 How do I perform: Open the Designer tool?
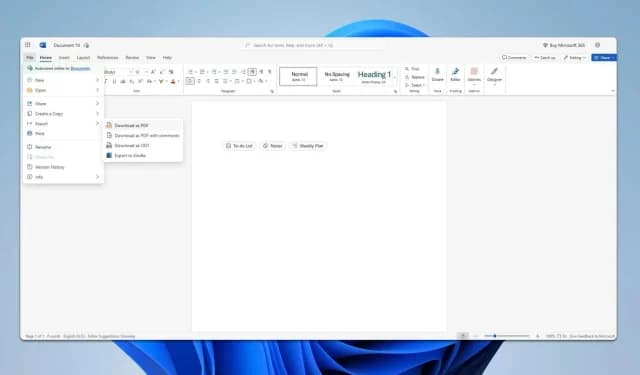494,75
